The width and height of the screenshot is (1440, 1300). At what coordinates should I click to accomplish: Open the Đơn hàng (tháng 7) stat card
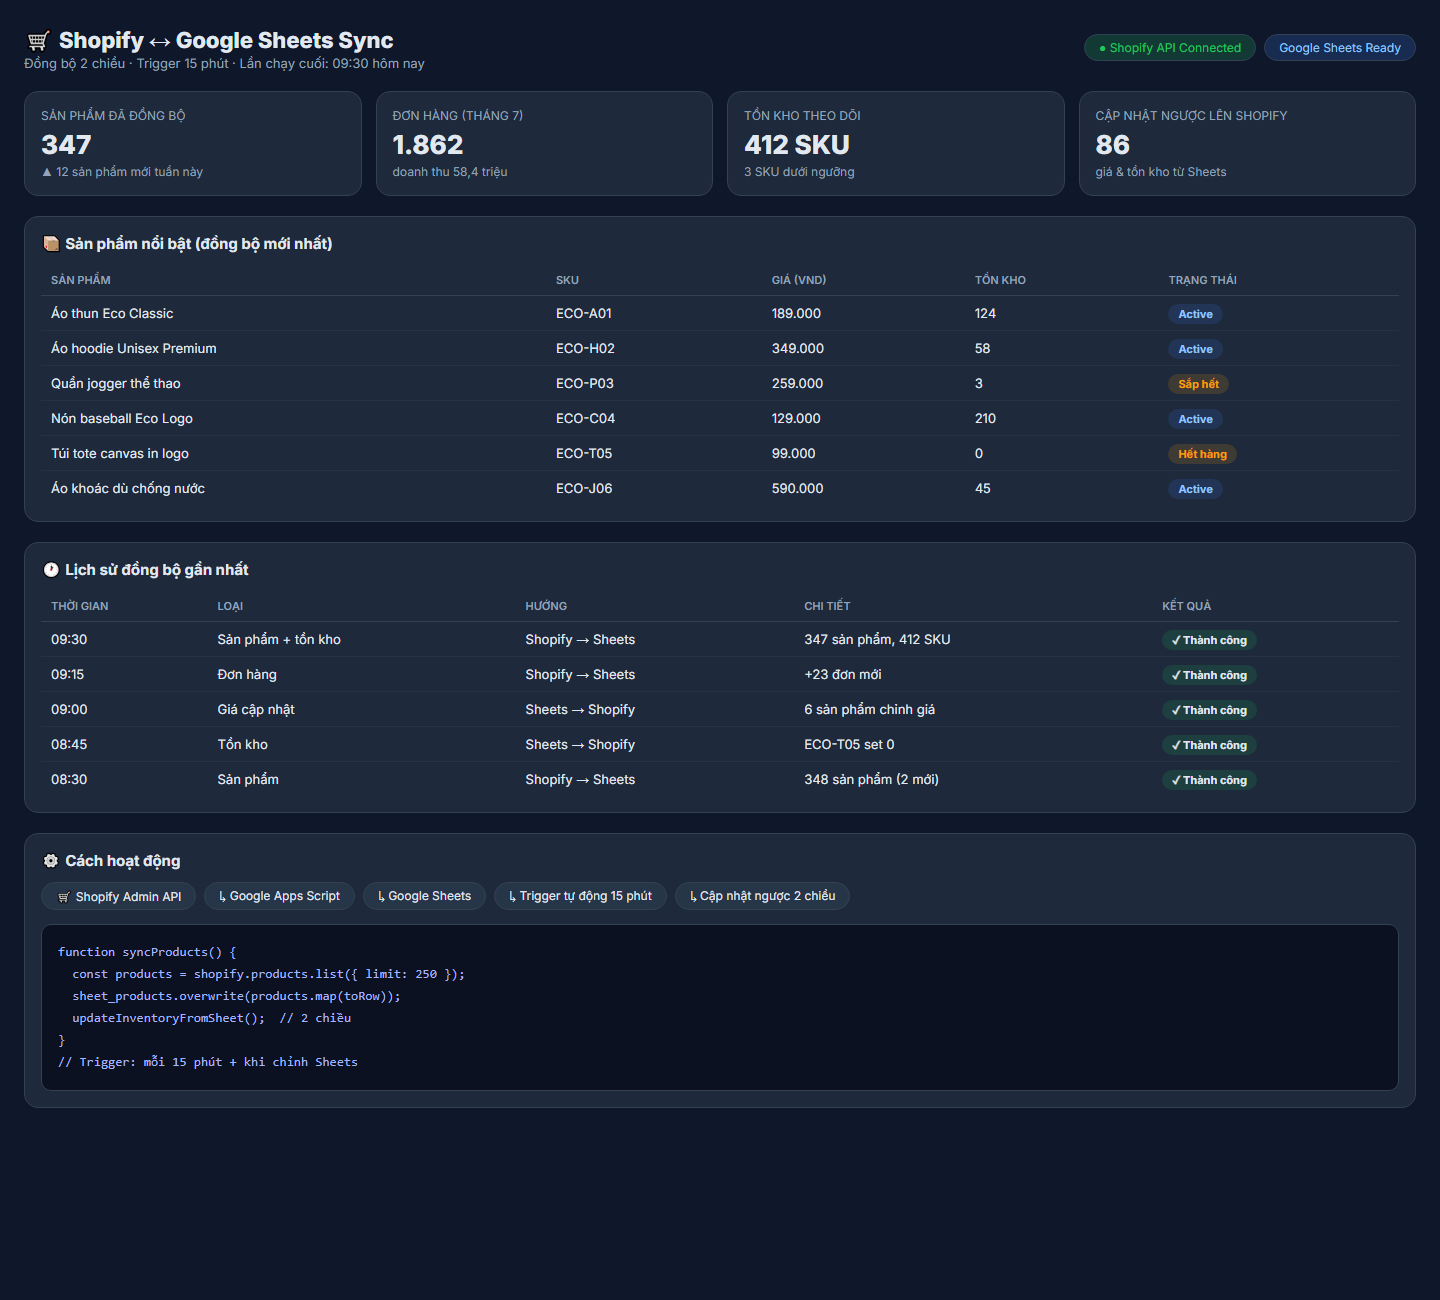[x=544, y=144]
